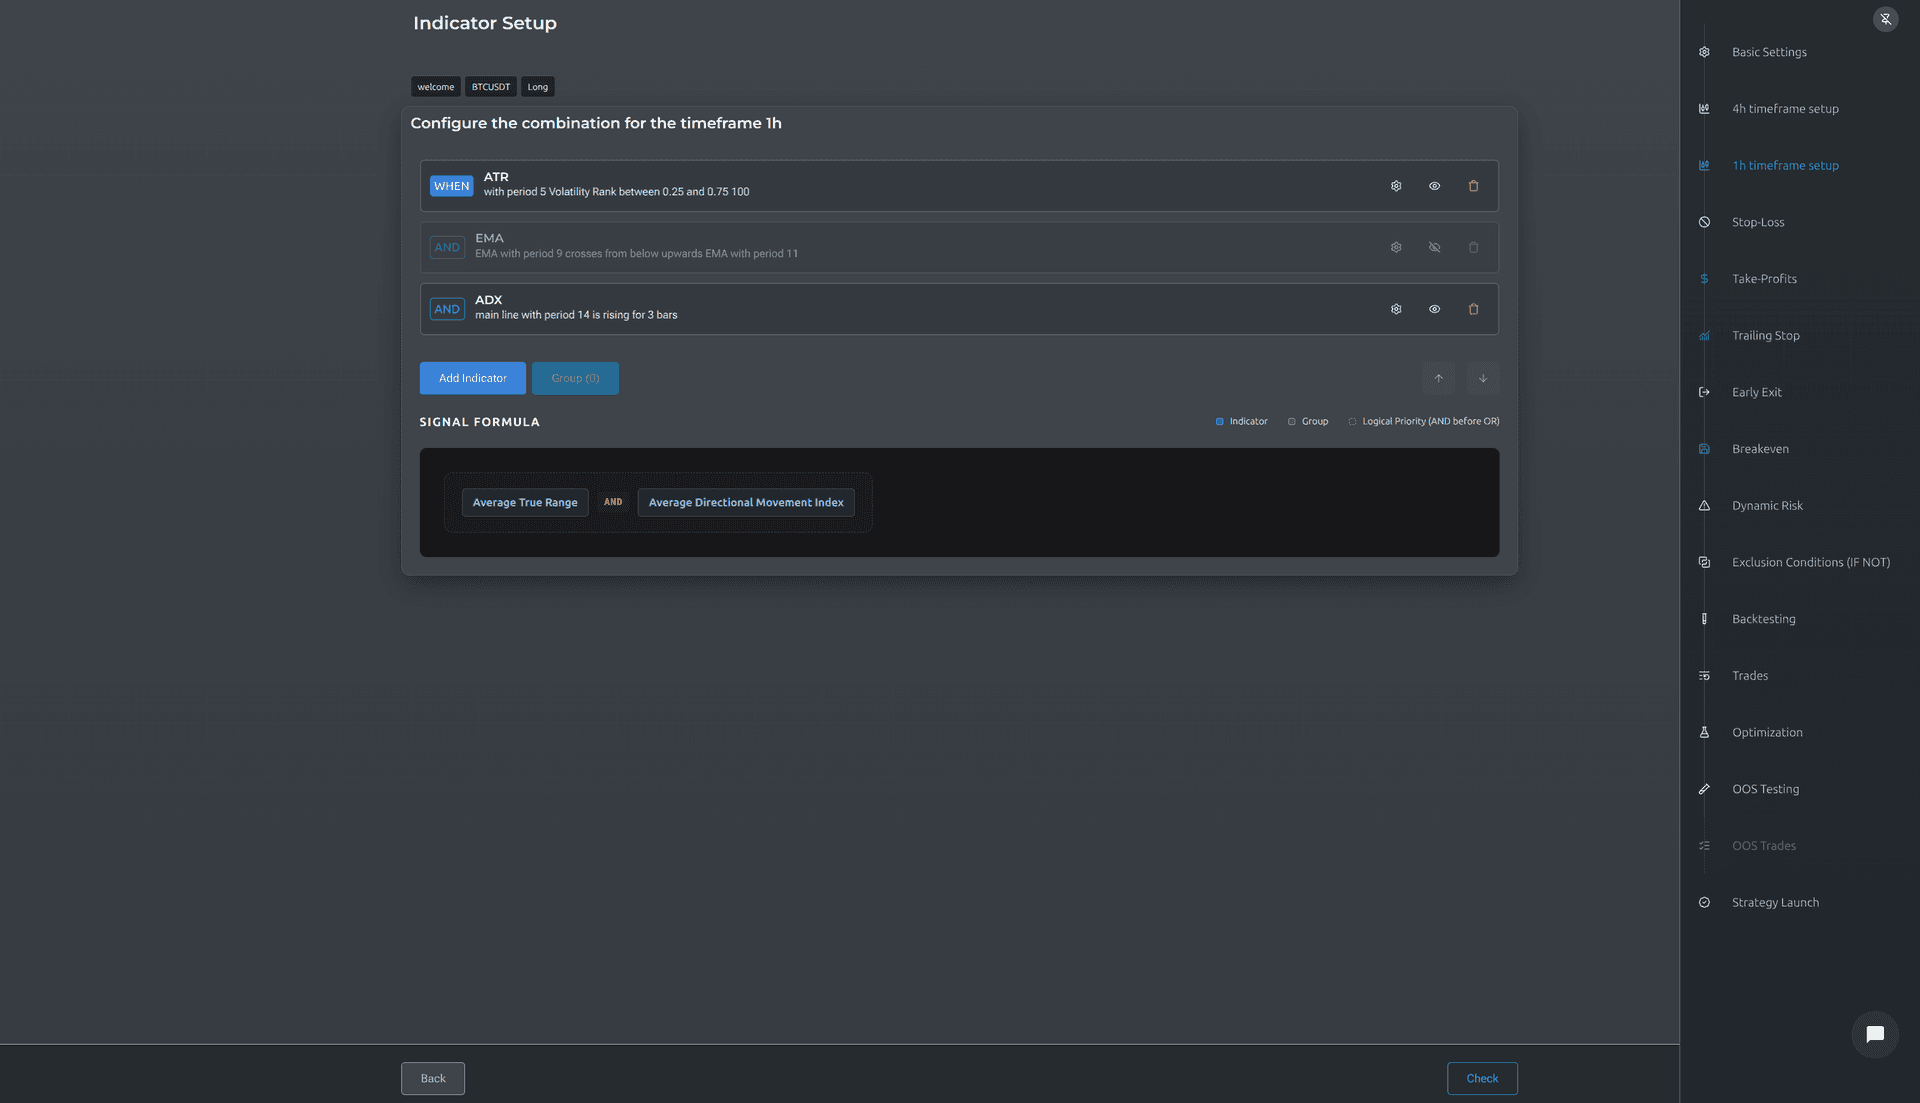The height and width of the screenshot is (1103, 1920).
Task: Open Basic Settings in sidebar
Action: (1769, 52)
